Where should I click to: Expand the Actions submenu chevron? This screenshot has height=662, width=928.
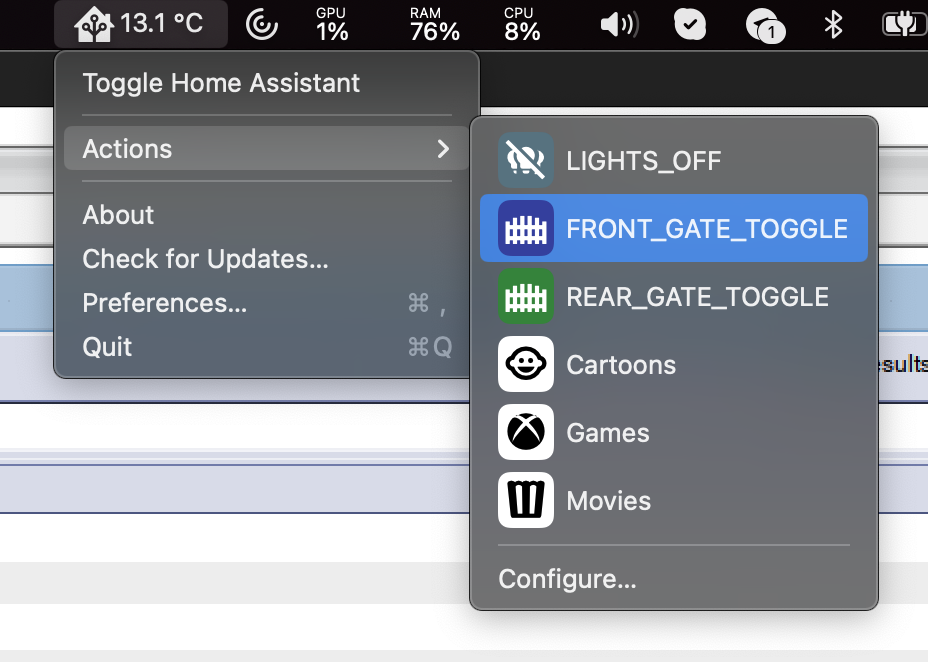point(444,149)
